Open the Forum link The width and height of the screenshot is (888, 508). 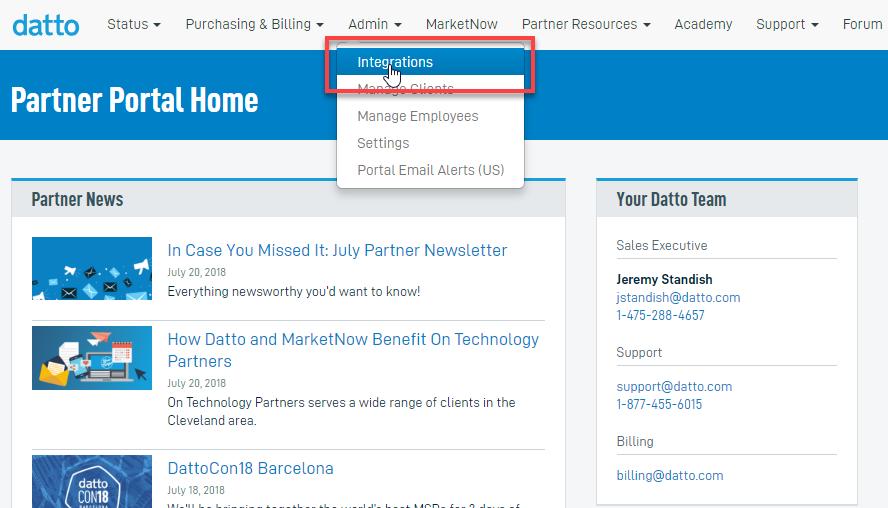pos(862,24)
